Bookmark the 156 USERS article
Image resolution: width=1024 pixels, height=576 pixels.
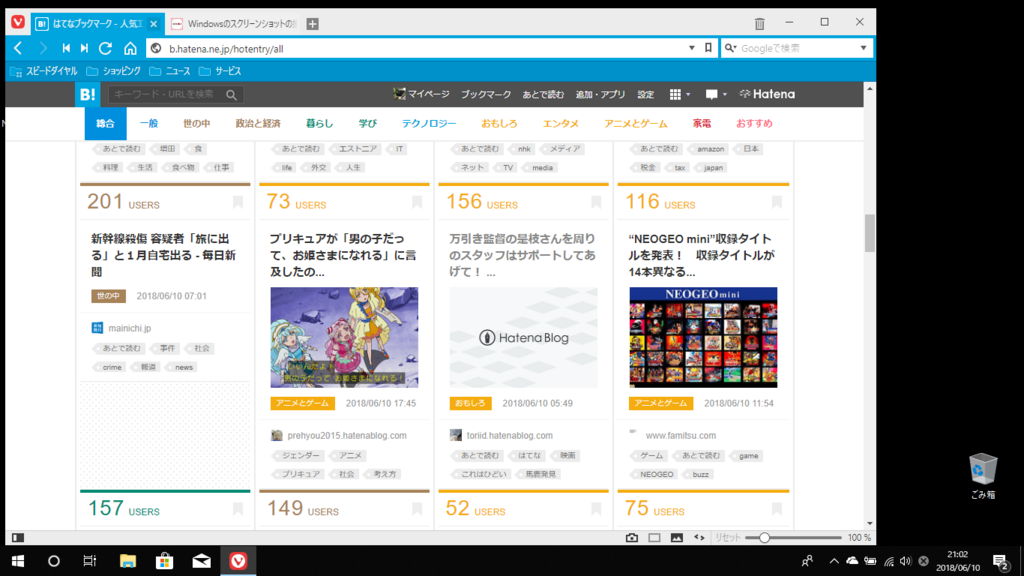[x=596, y=202]
